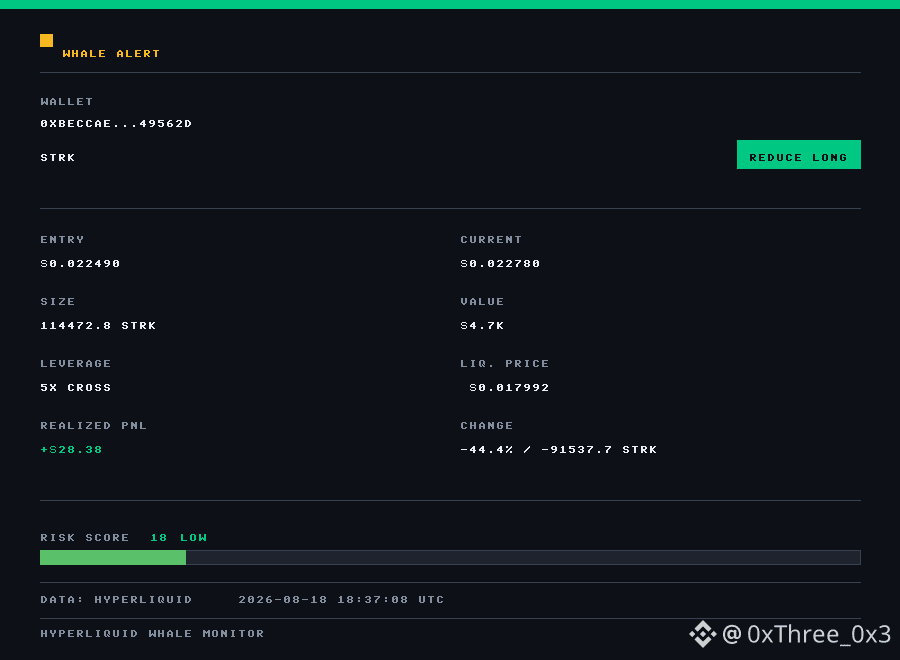Select leverage value 5X CROSS
Viewport: 900px width, 660px height.
point(76,387)
